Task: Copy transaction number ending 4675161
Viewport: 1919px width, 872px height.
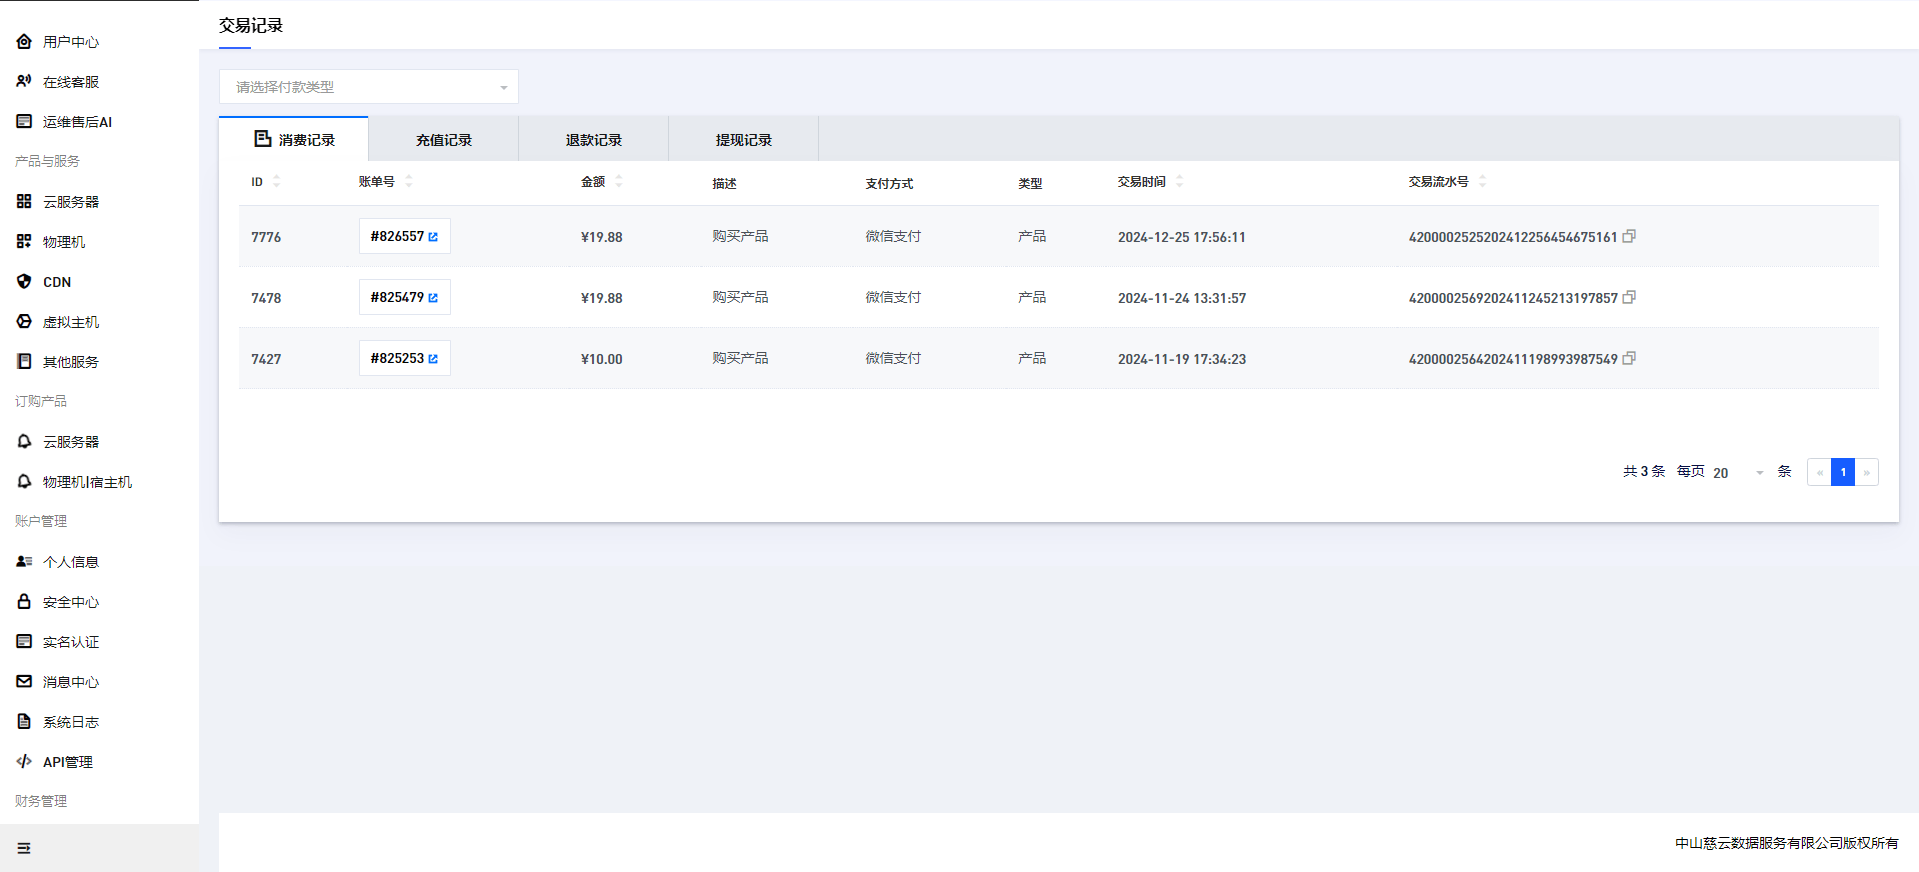Action: coord(1629,236)
